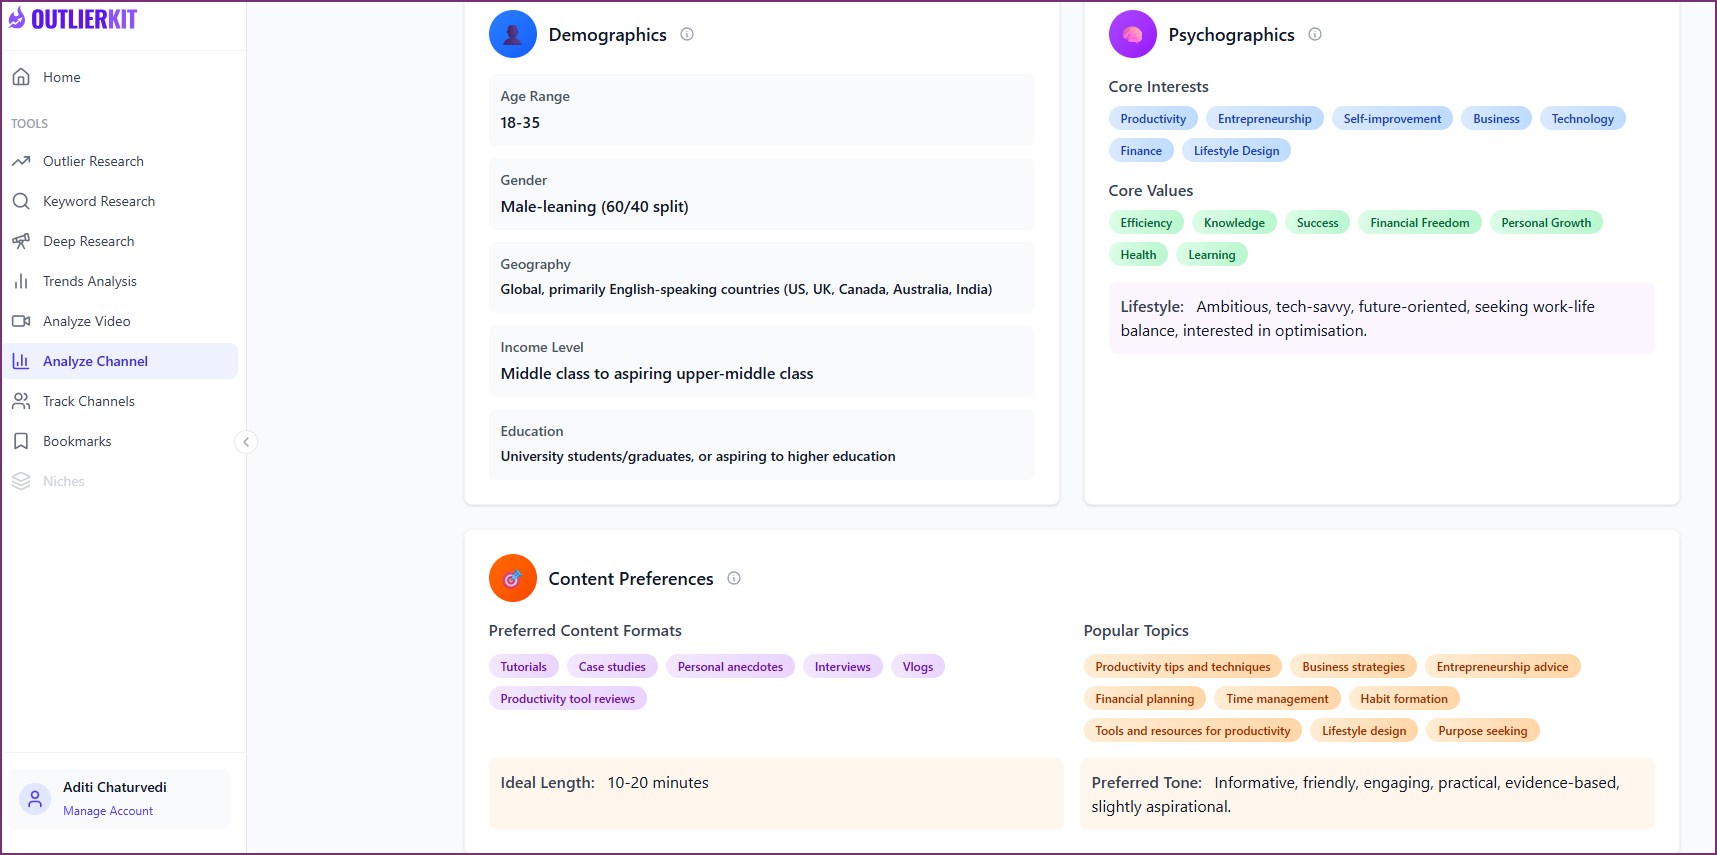Click the Tutorials content format tag
The image size is (1717, 855).
pyautogui.click(x=523, y=667)
